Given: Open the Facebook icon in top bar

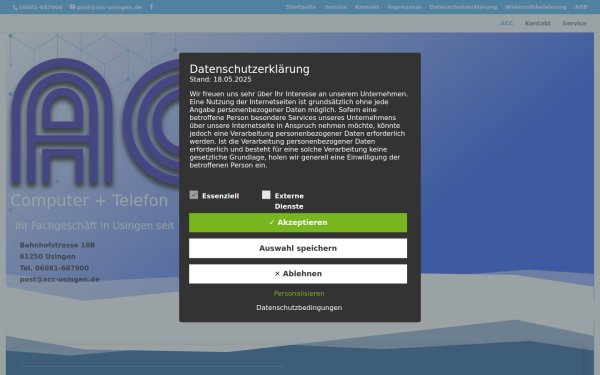Looking at the screenshot, I should click(x=152, y=7).
